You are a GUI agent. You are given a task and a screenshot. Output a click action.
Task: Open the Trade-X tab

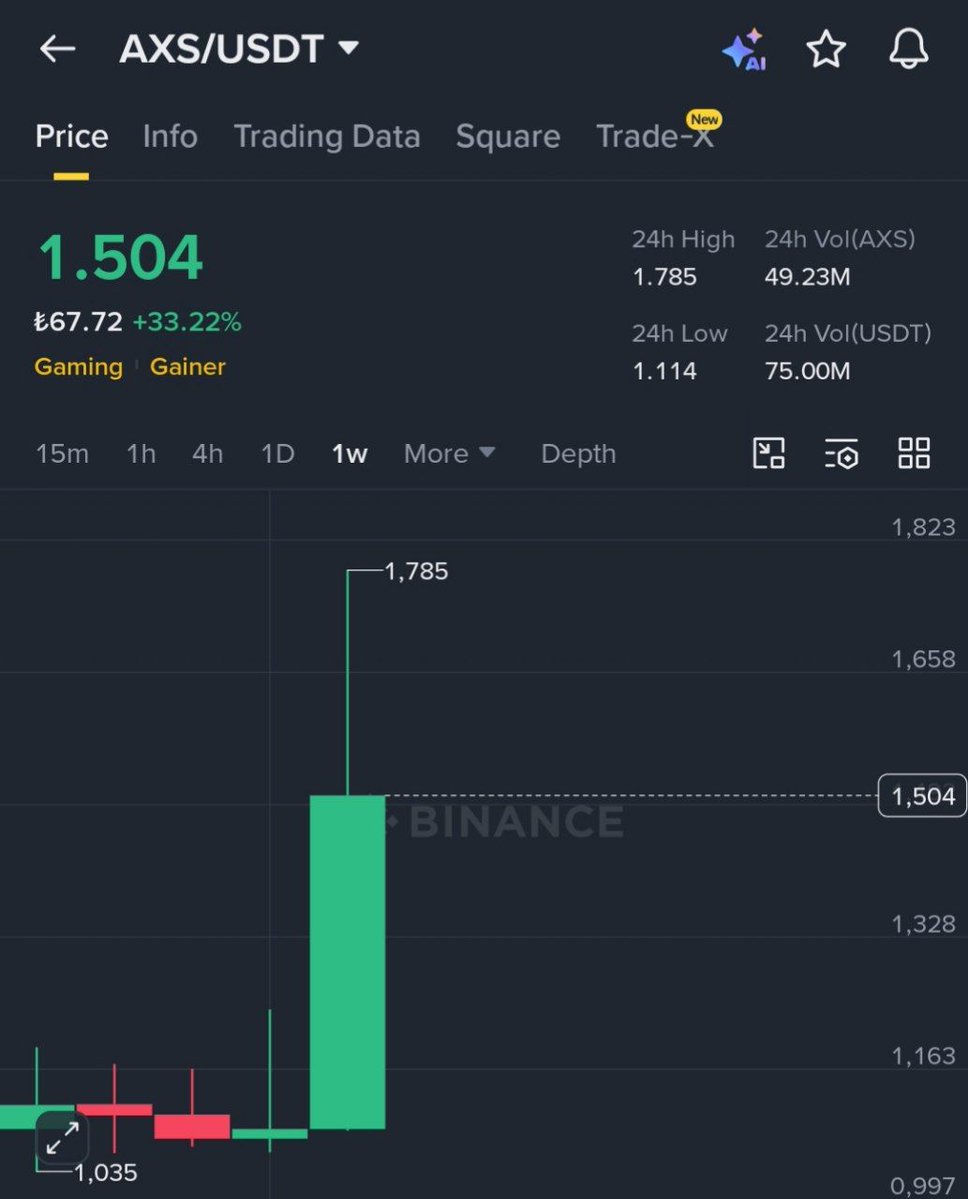click(655, 137)
